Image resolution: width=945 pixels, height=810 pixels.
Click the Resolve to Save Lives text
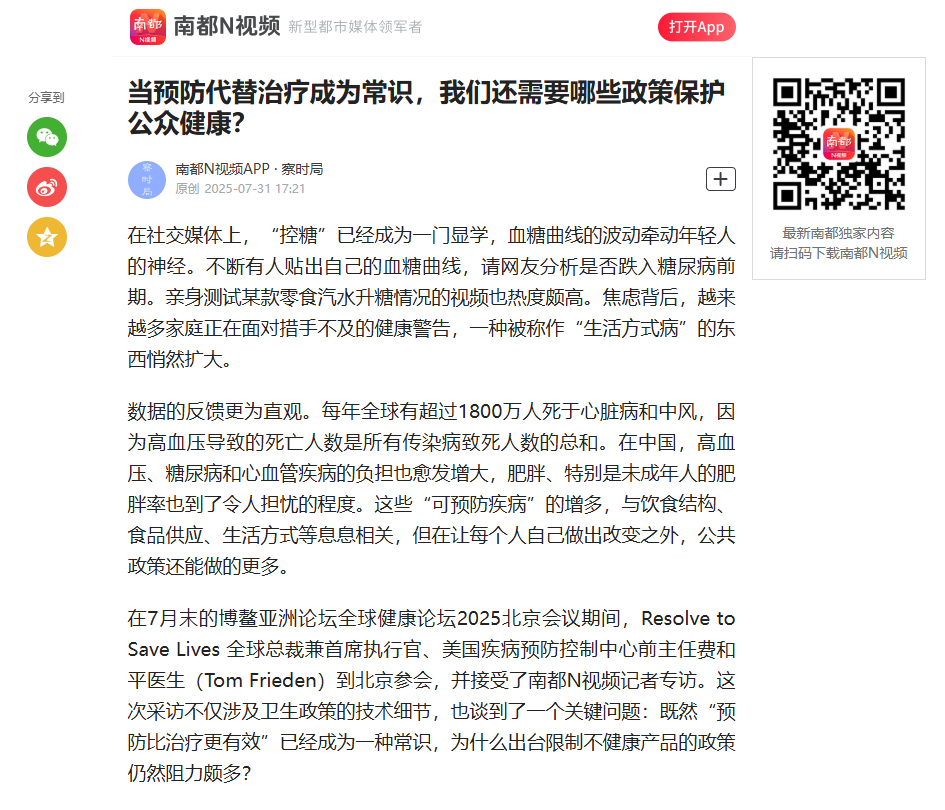coord(432,634)
